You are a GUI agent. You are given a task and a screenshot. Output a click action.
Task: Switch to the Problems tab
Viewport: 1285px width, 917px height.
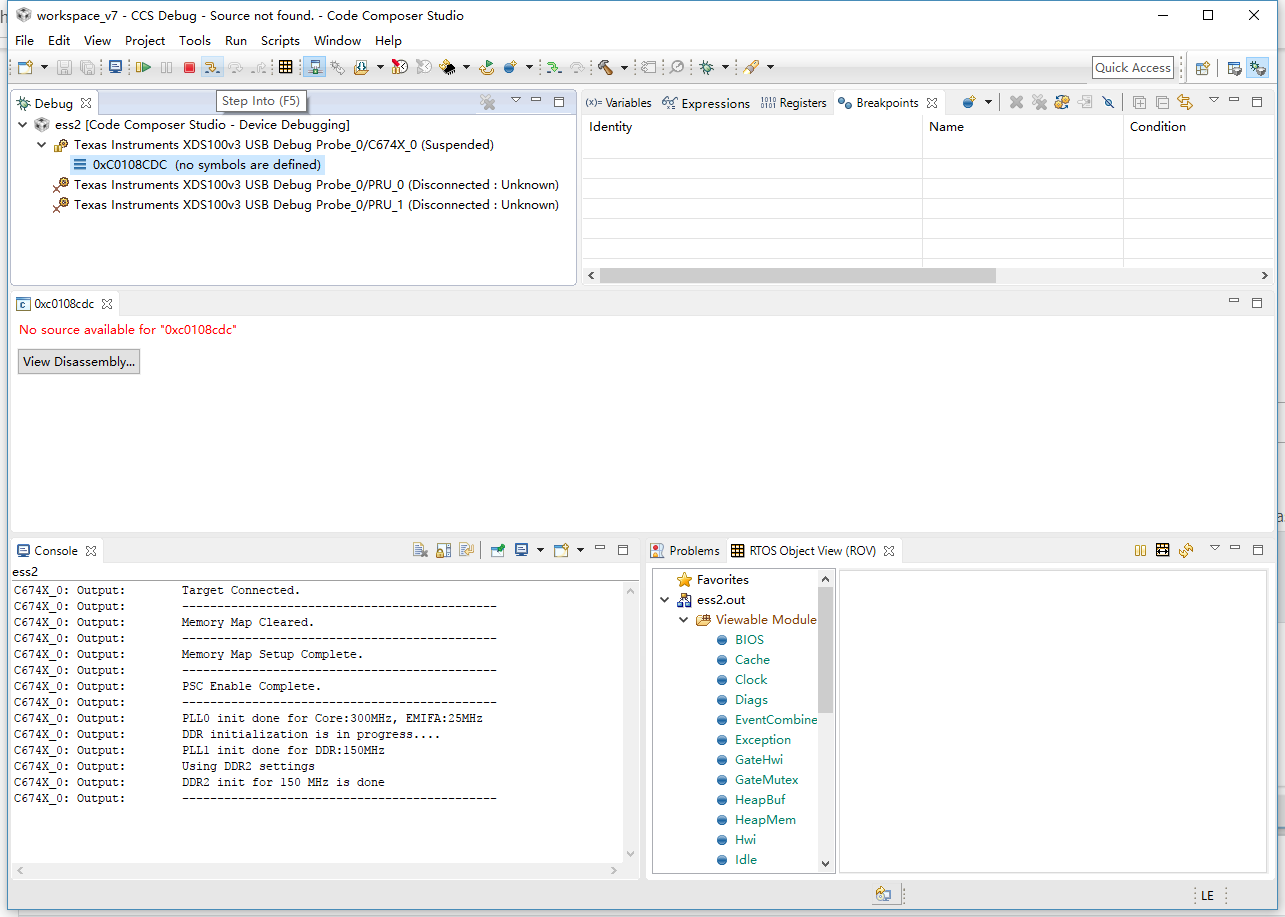[x=685, y=551]
